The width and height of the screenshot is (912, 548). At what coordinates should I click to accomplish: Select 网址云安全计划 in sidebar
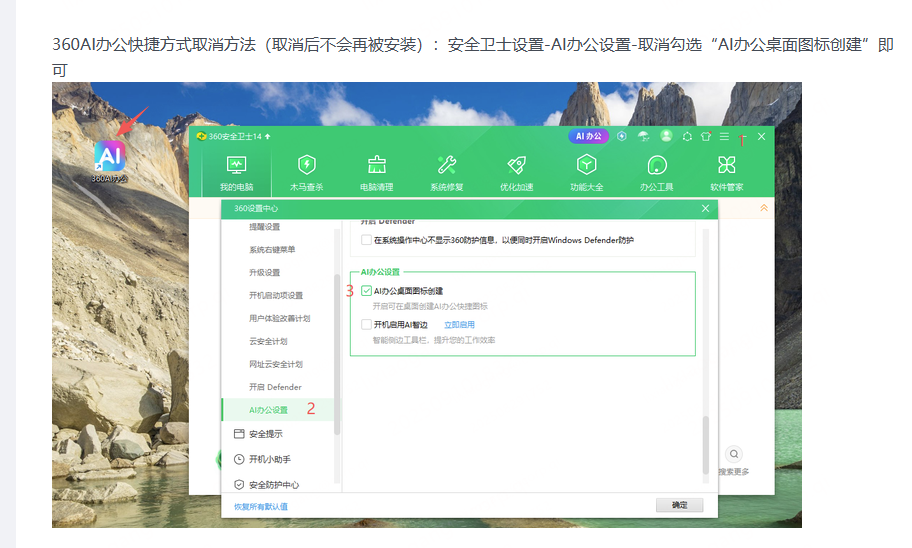(x=276, y=364)
